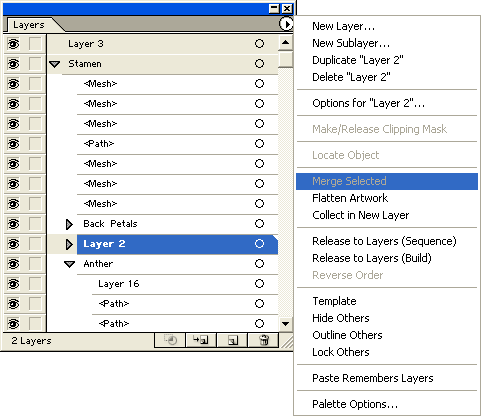Lock the Stamen layer
This screenshot has width=481, height=416.
35,64
